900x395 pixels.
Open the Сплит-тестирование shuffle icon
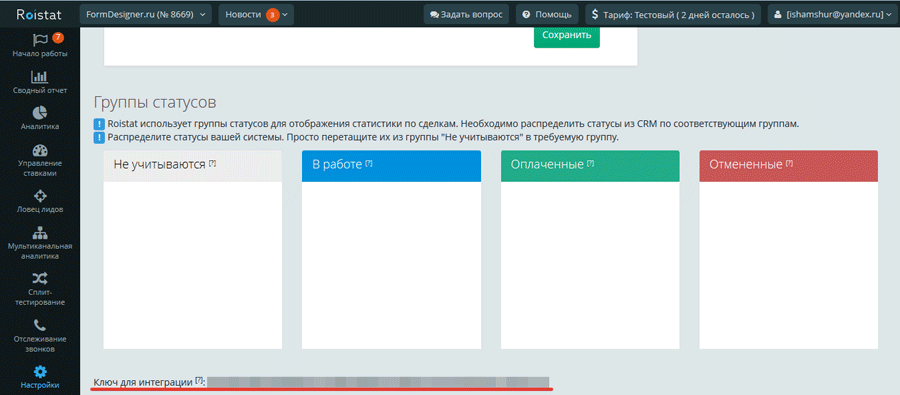coord(40,279)
